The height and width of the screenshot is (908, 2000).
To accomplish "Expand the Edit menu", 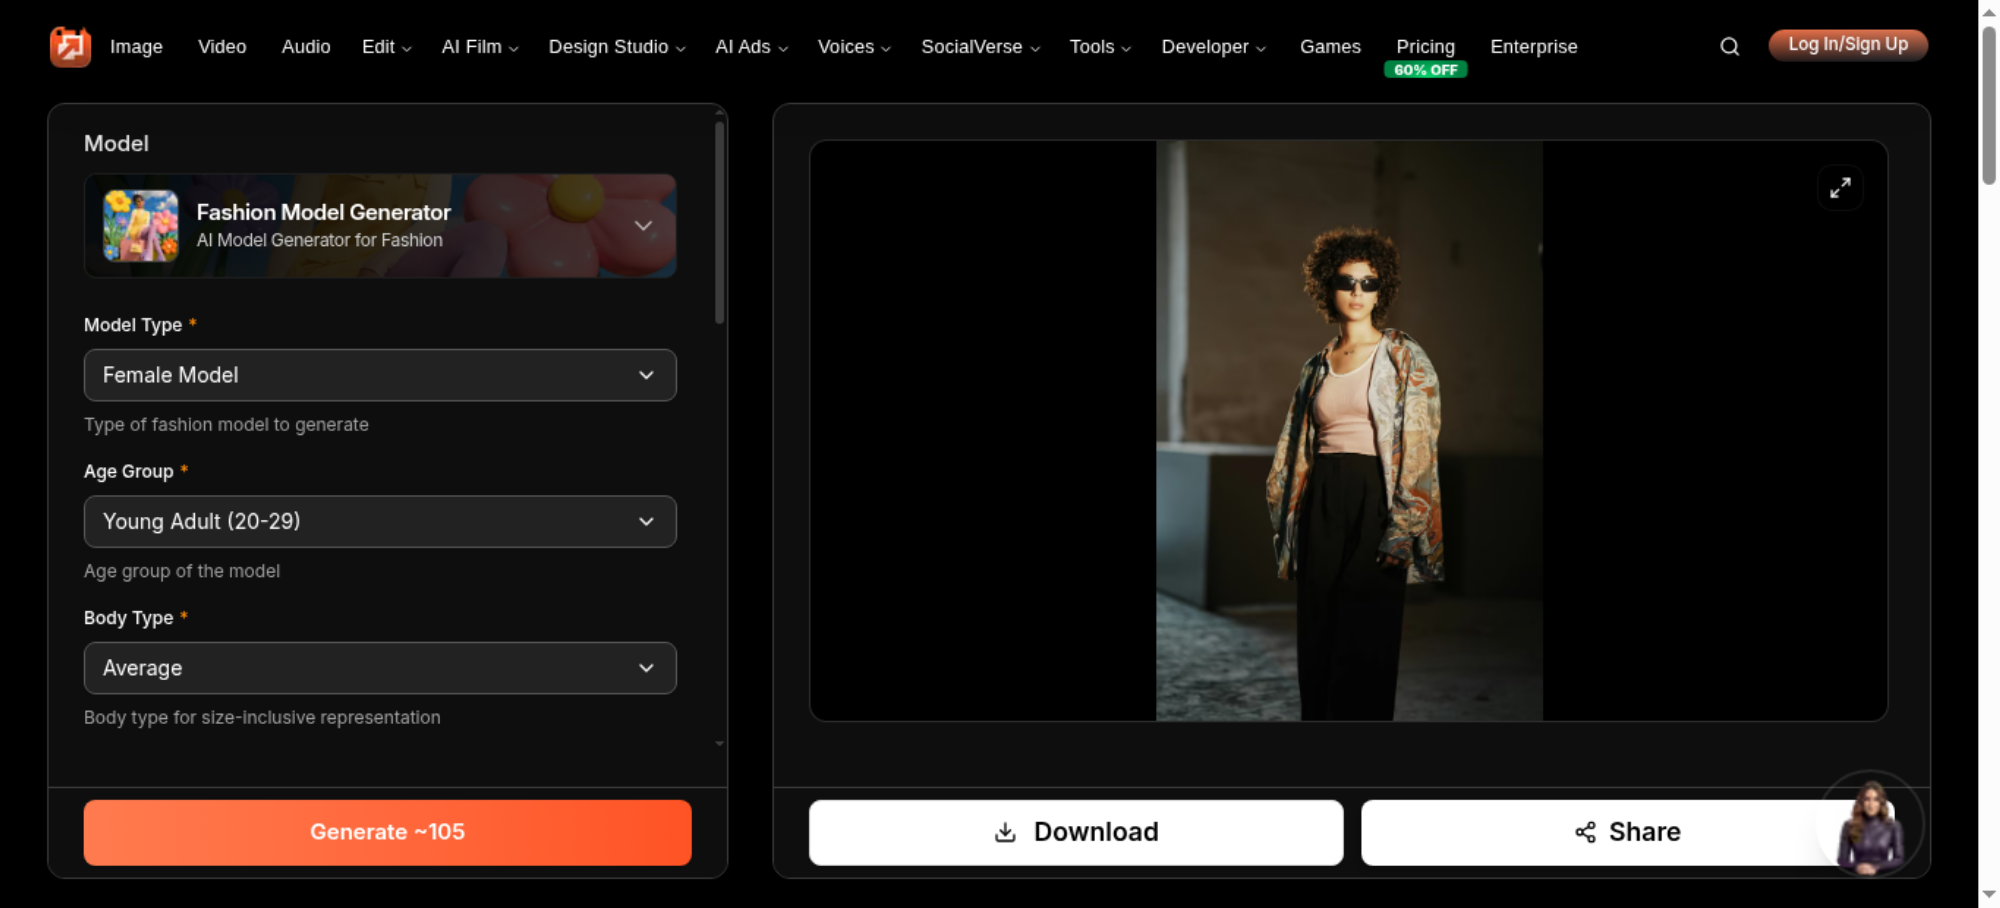I will (x=386, y=47).
